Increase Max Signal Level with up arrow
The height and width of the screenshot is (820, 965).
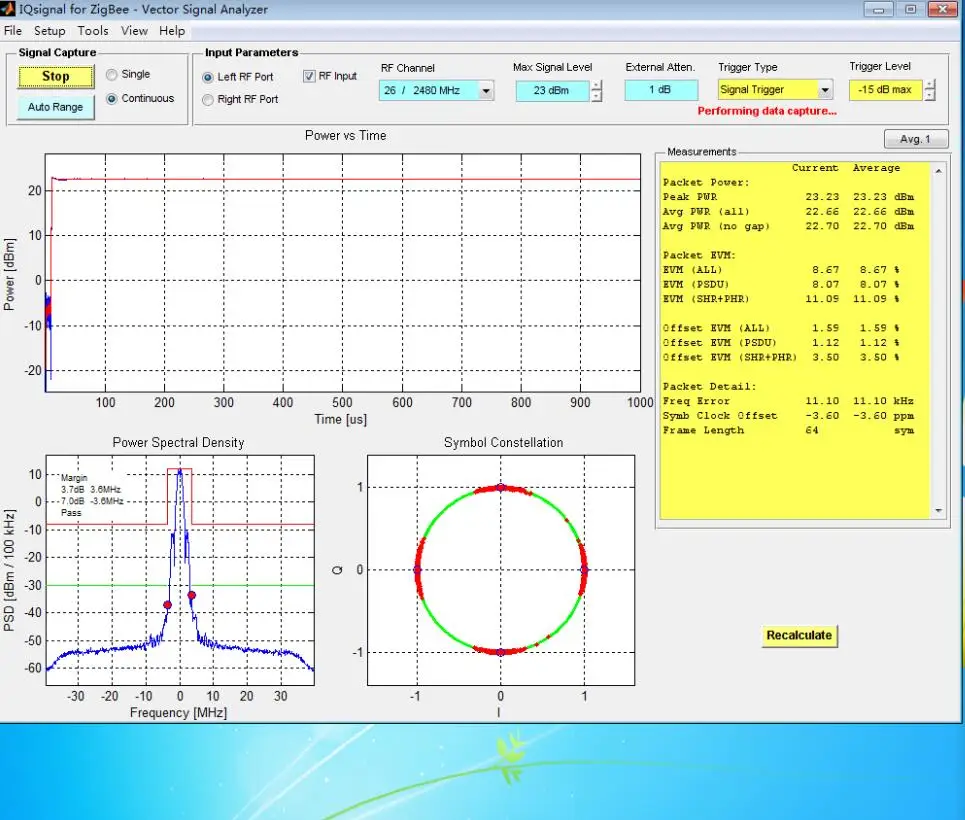tap(597, 85)
